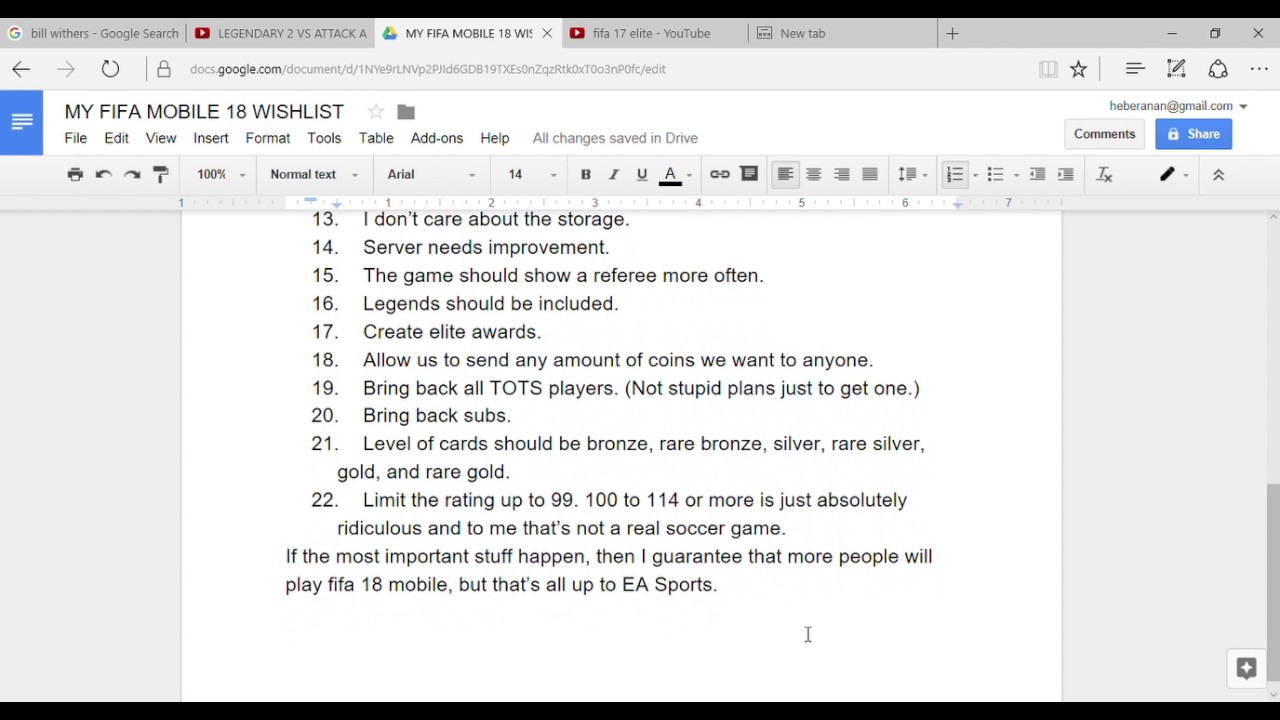This screenshot has width=1280, height=720.
Task: Increase paragraph indent
Action: [x=1066, y=174]
